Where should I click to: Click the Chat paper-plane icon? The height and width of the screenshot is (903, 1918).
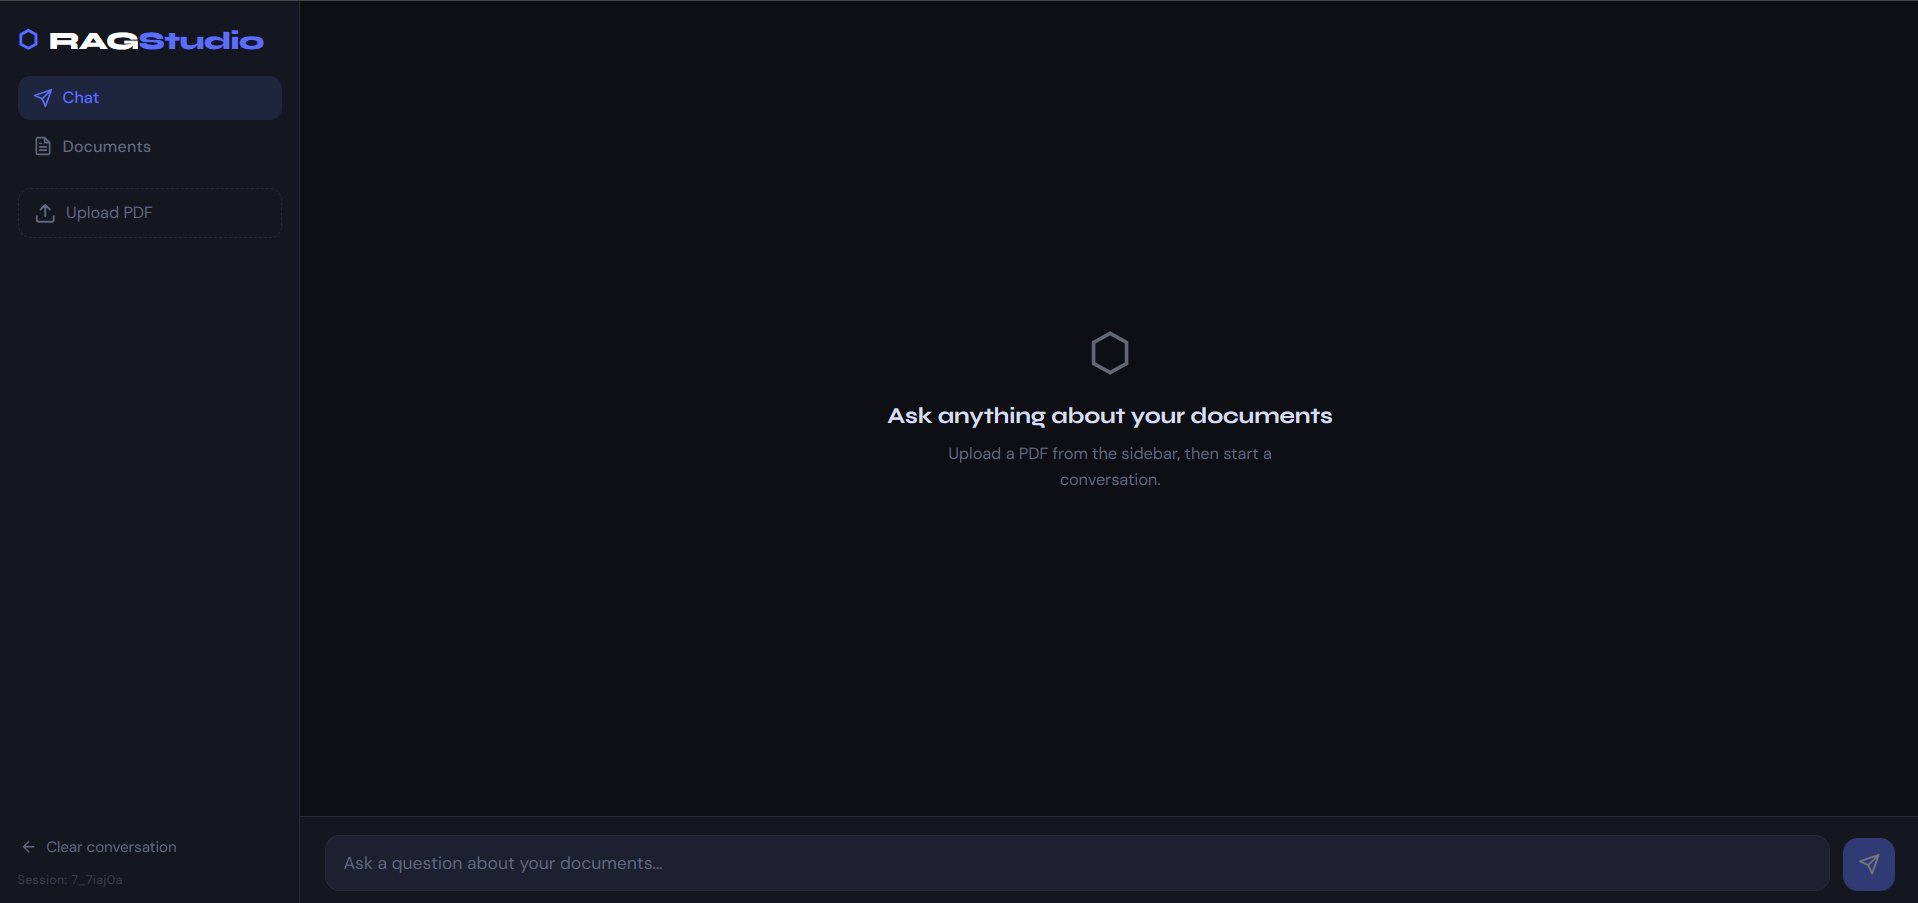pos(43,98)
